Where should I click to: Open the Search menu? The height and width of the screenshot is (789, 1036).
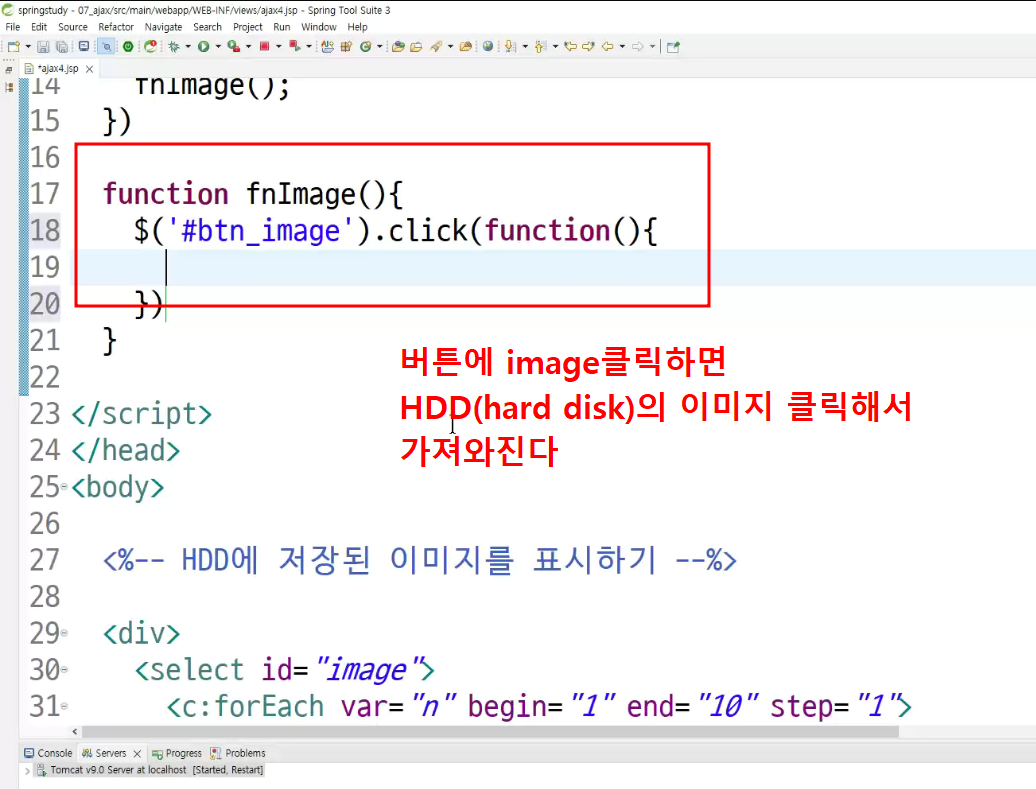point(207,27)
